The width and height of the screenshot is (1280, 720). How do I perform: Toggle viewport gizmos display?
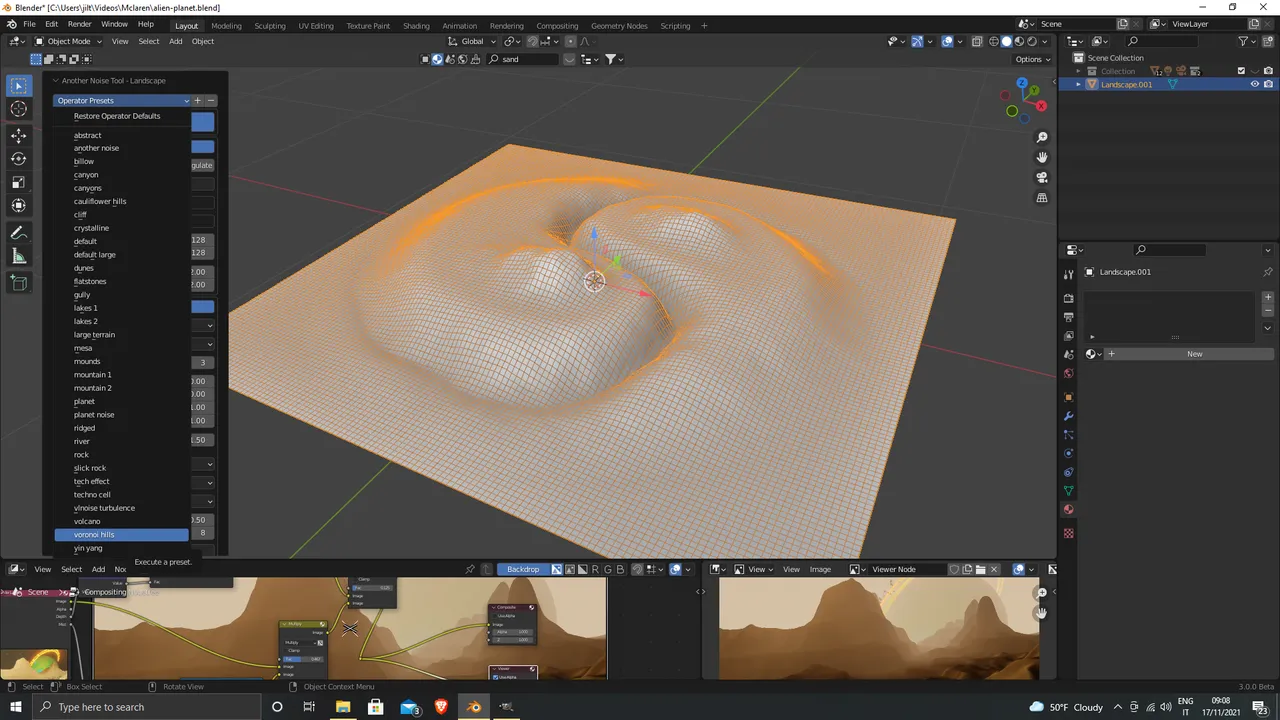click(x=917, y=41)
